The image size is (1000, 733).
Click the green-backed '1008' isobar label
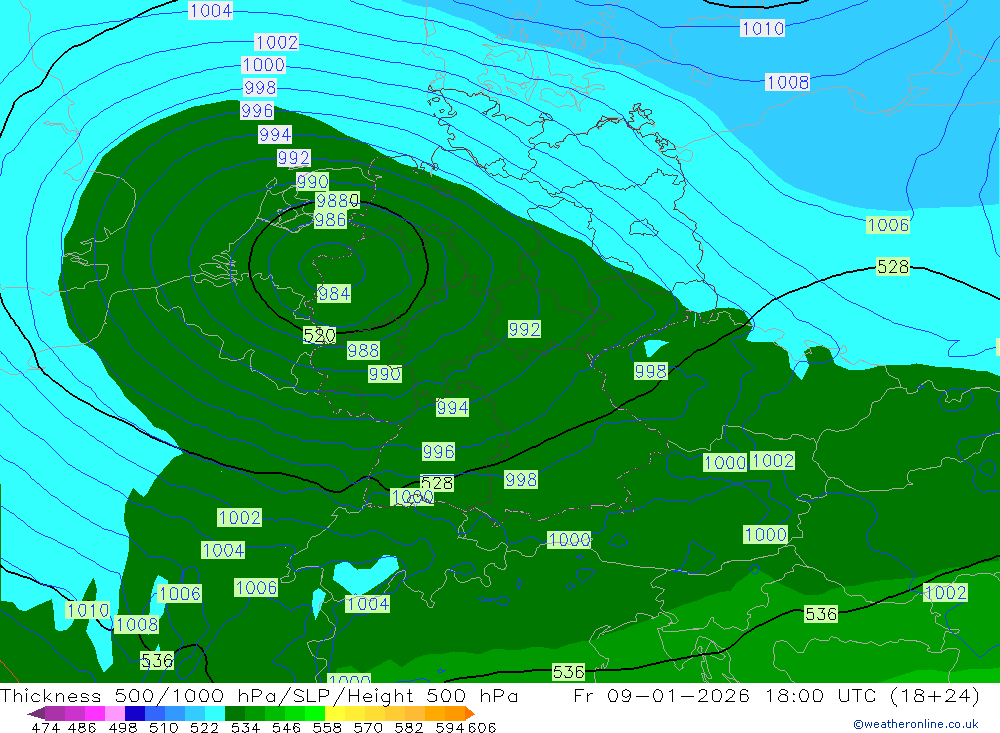click(137, 625)
